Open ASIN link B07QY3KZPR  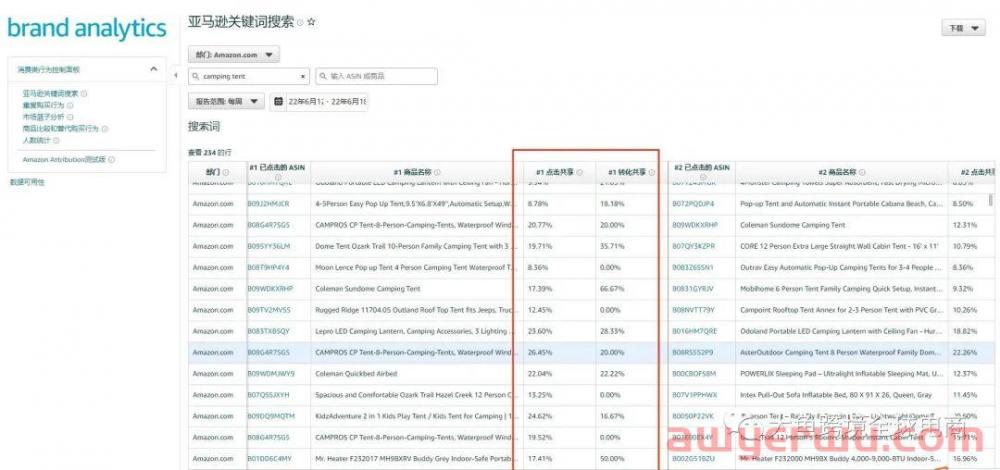693,246
